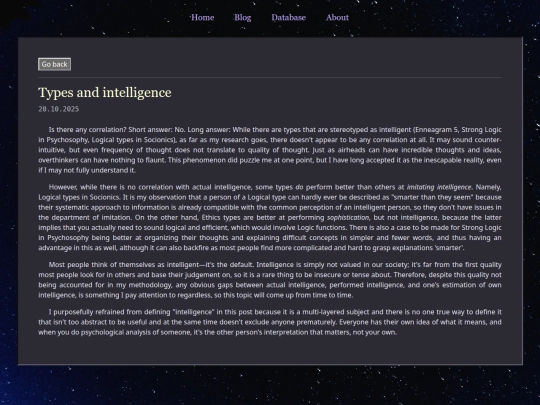Open the Database navigation link
The height and width of the screenshot is (405, 540).
point(288,18)
